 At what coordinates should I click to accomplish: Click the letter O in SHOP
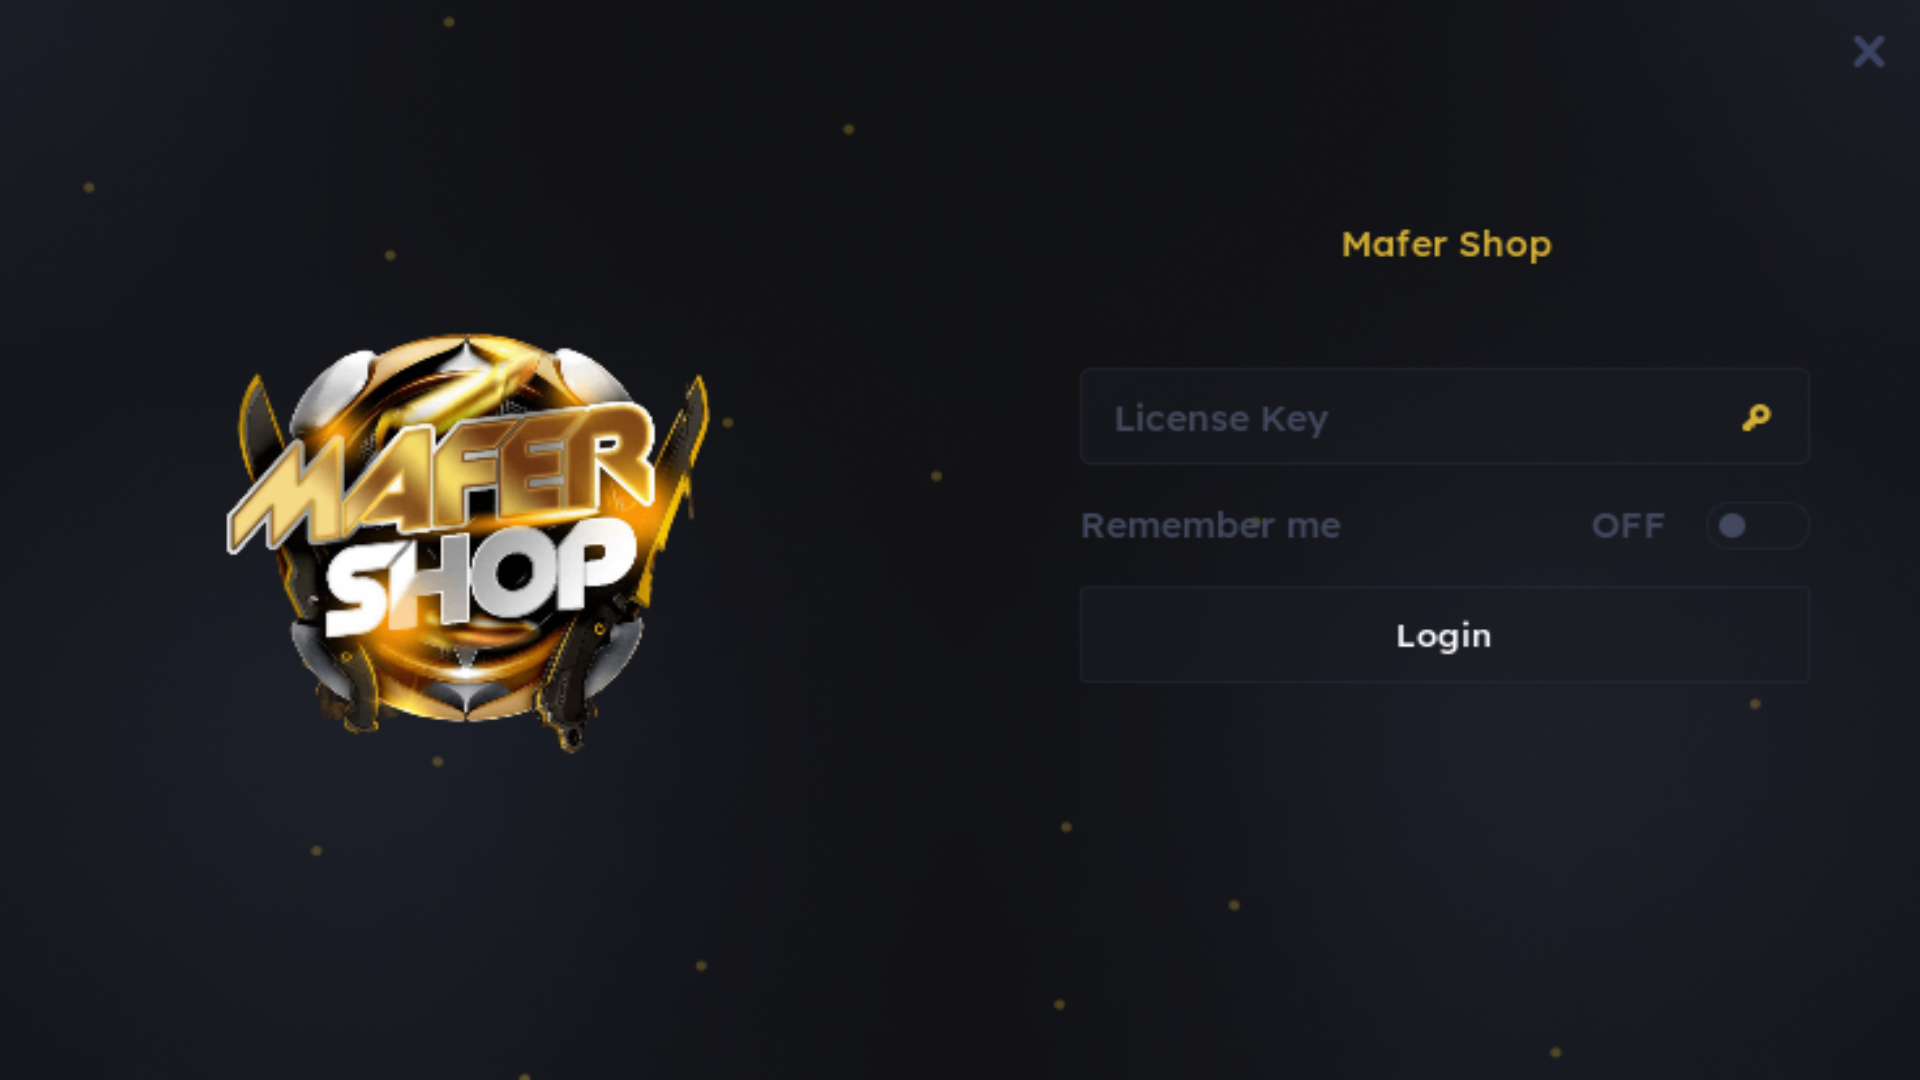(x=513, y=574)
